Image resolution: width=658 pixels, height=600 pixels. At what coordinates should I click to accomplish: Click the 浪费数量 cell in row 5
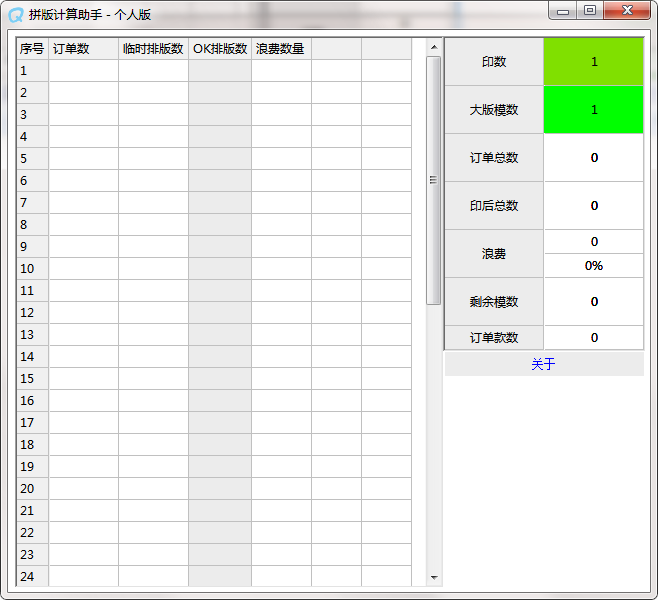coord(281,159)
